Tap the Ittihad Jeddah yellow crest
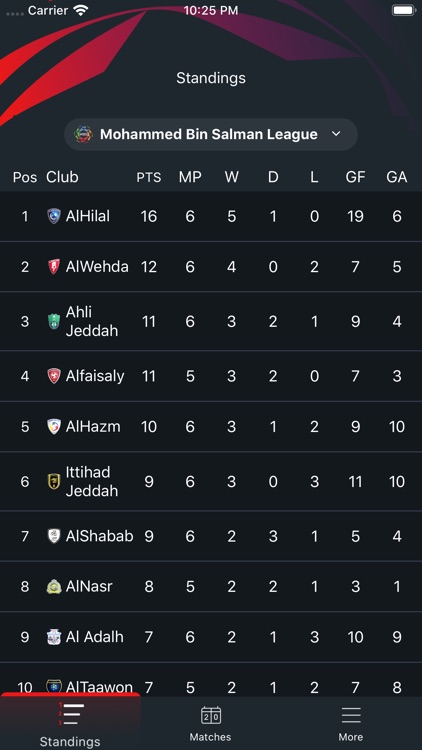The height and width of the screenshot is (750, 422). 54,481
